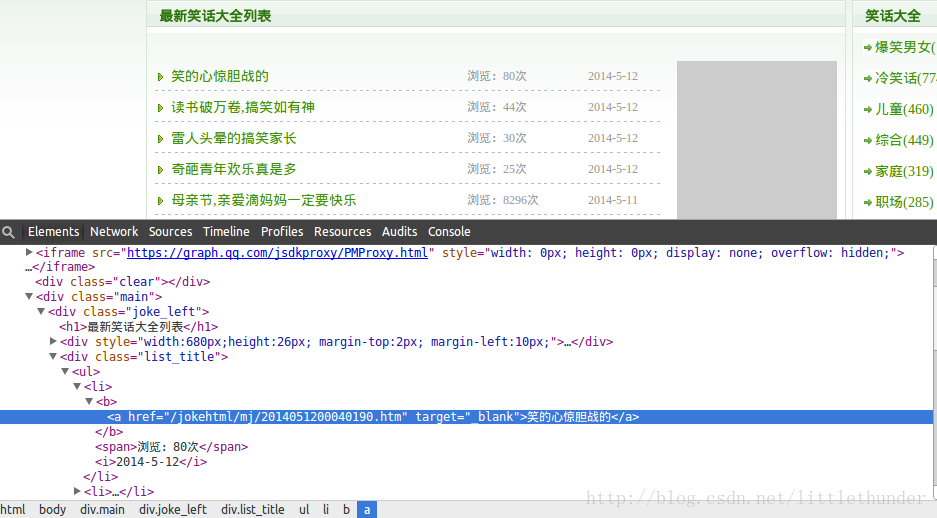Click green arrow bullet before 读书破万卷,搞笑如有神
Screen dimensions: 937x518
pos(160,108)
